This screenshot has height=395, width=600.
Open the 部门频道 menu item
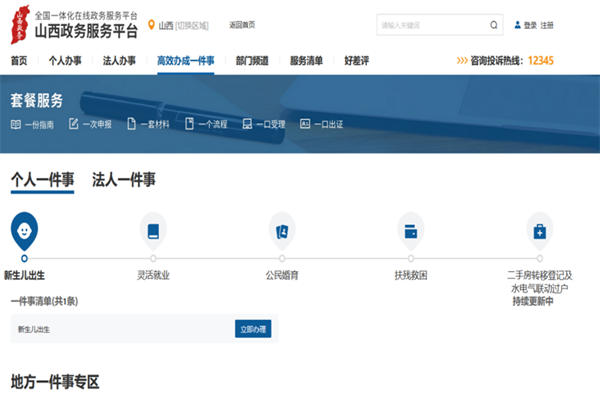pyautogui.click(x=252, y=60)
